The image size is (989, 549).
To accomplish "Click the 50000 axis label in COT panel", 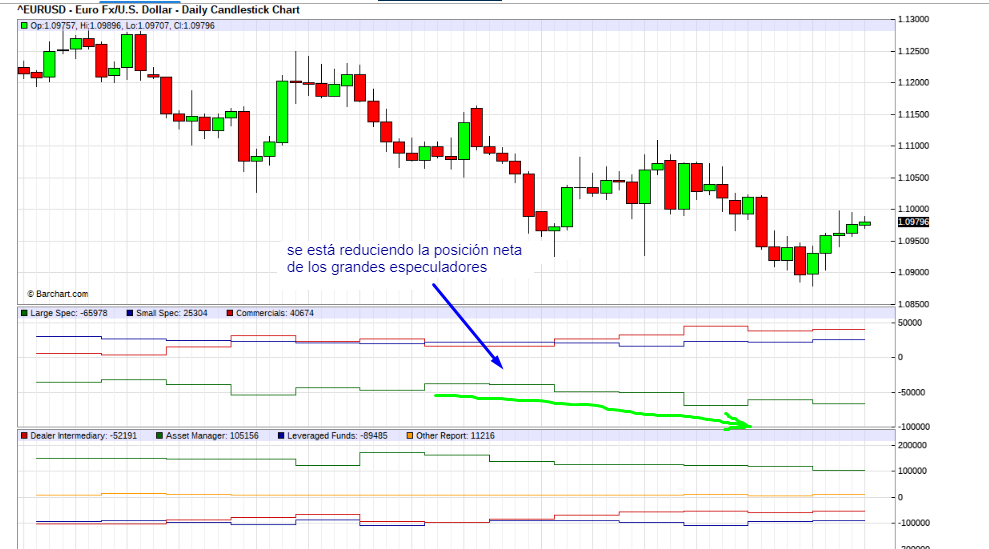I will pos(910,323).
